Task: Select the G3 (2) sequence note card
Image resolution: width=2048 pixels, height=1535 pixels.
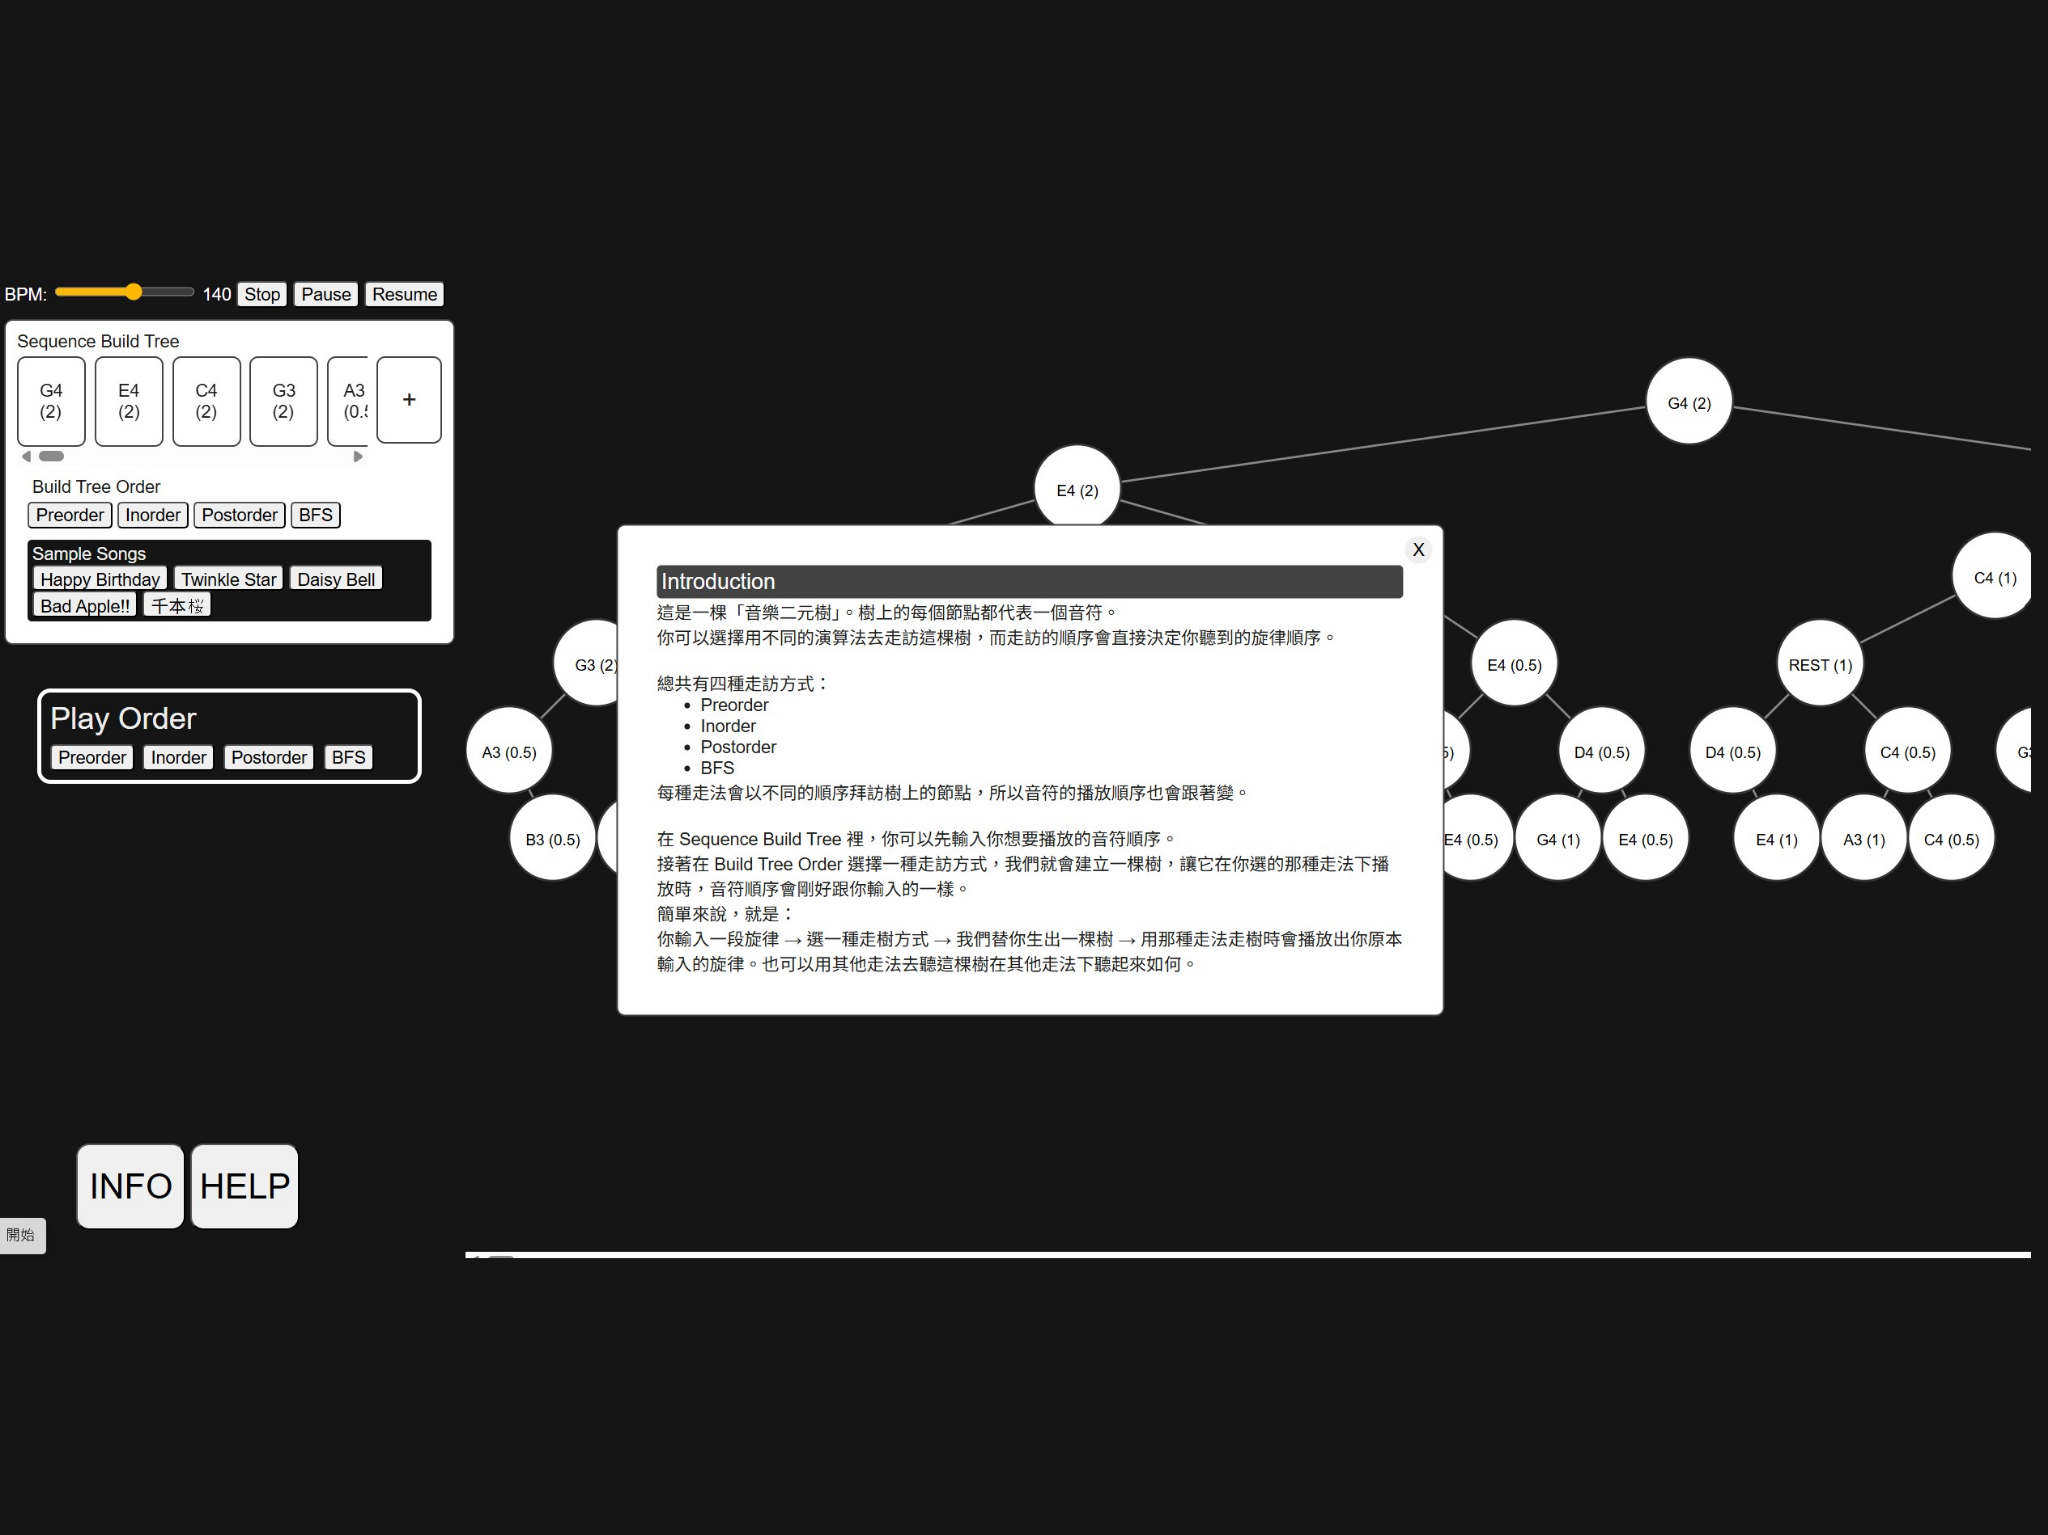Action: coord(283,401)
